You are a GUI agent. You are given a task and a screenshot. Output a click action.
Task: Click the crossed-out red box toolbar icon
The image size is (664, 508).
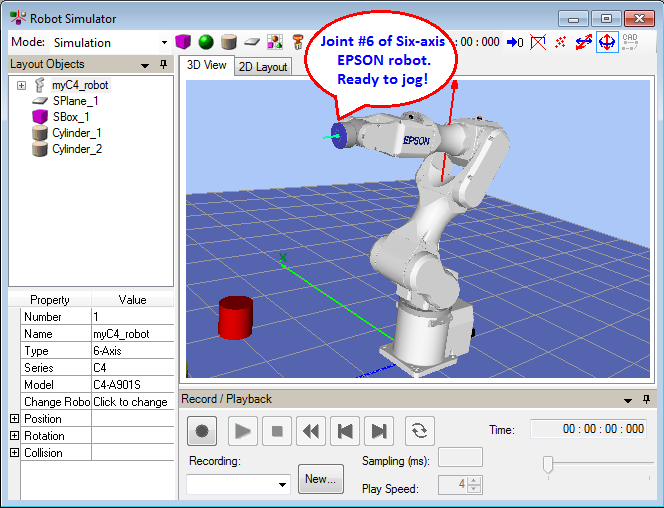coord(538,42)
